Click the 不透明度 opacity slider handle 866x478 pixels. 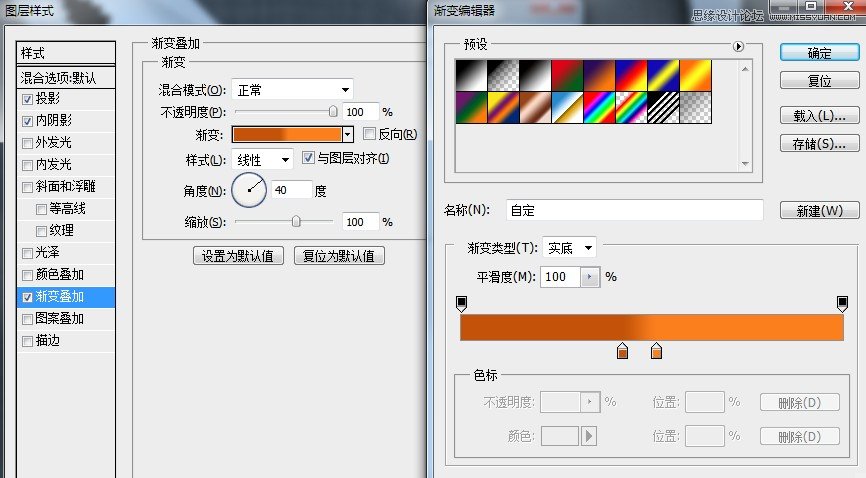click(x=333, y=112)
